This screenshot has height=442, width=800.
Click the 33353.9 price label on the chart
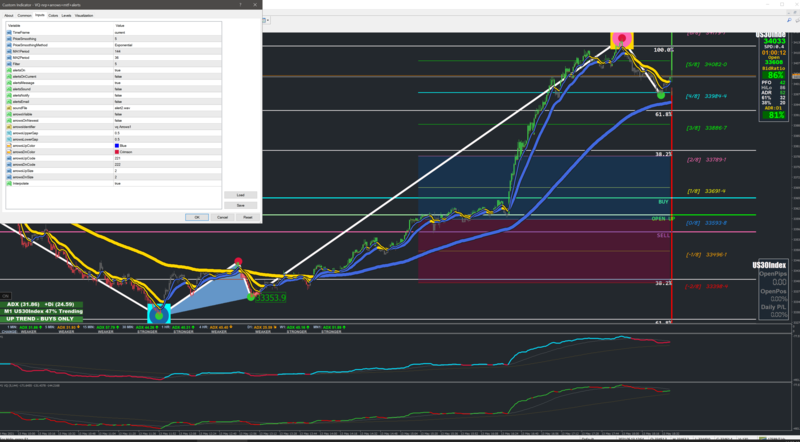270,298
